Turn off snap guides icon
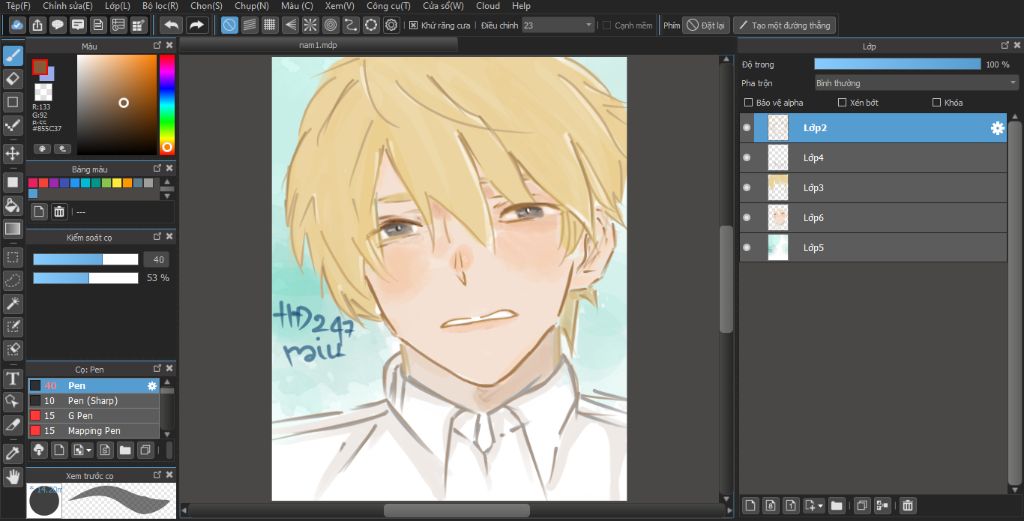Screen dimensions: 1024x521 [x=229, y=25]
